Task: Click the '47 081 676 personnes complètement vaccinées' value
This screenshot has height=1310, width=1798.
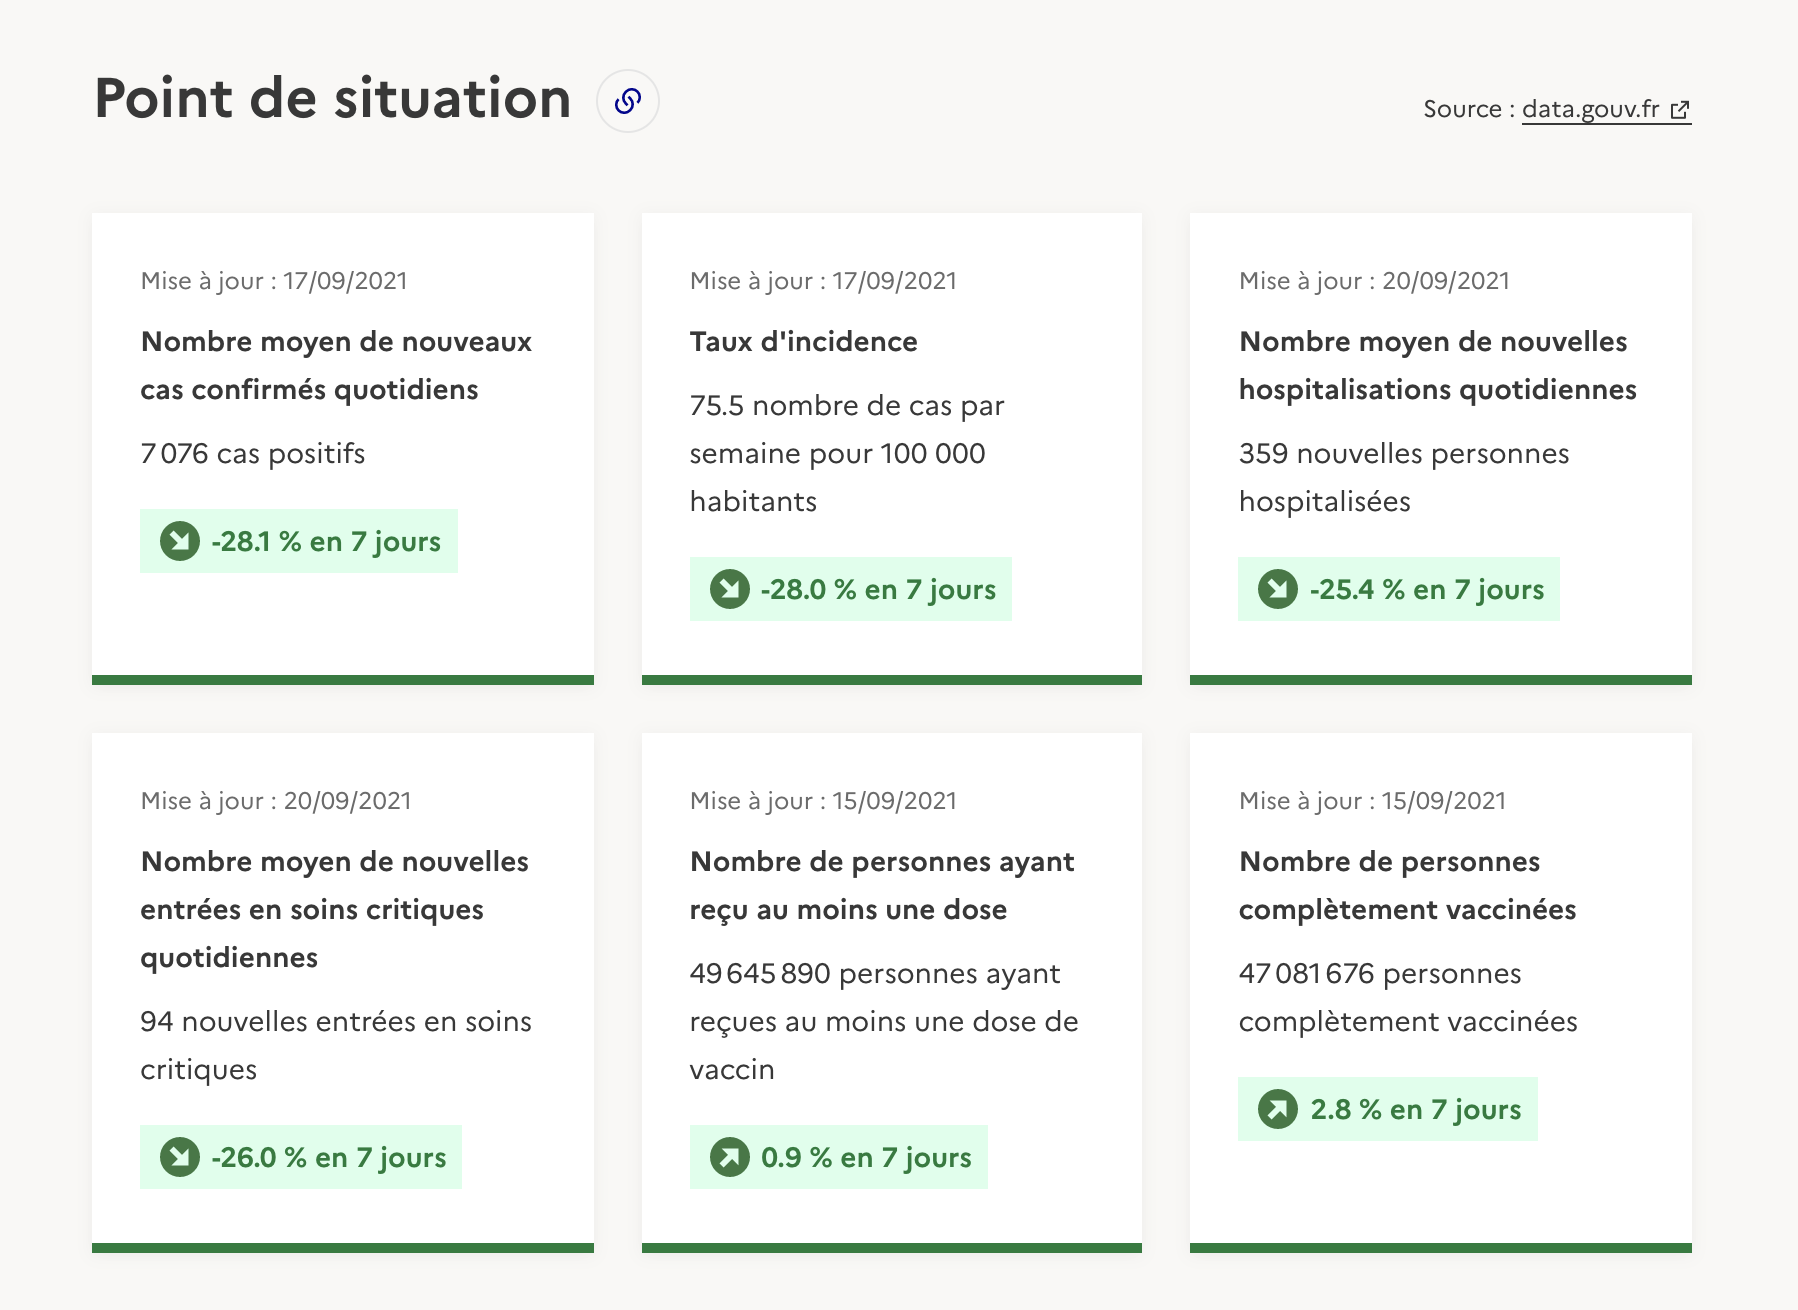Action: [1408, 997]
